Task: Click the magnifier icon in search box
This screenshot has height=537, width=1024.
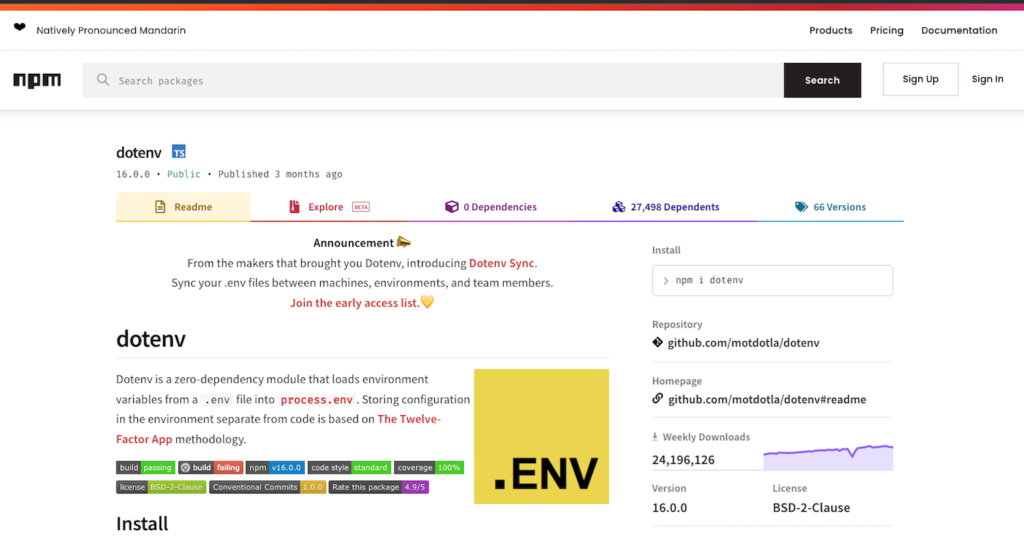Action: coord(103,80)
